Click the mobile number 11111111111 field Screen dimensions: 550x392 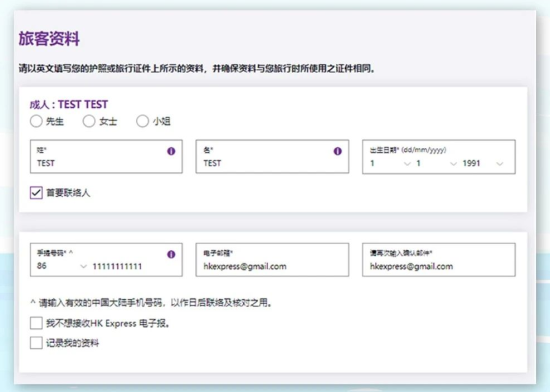click(117, 266)
